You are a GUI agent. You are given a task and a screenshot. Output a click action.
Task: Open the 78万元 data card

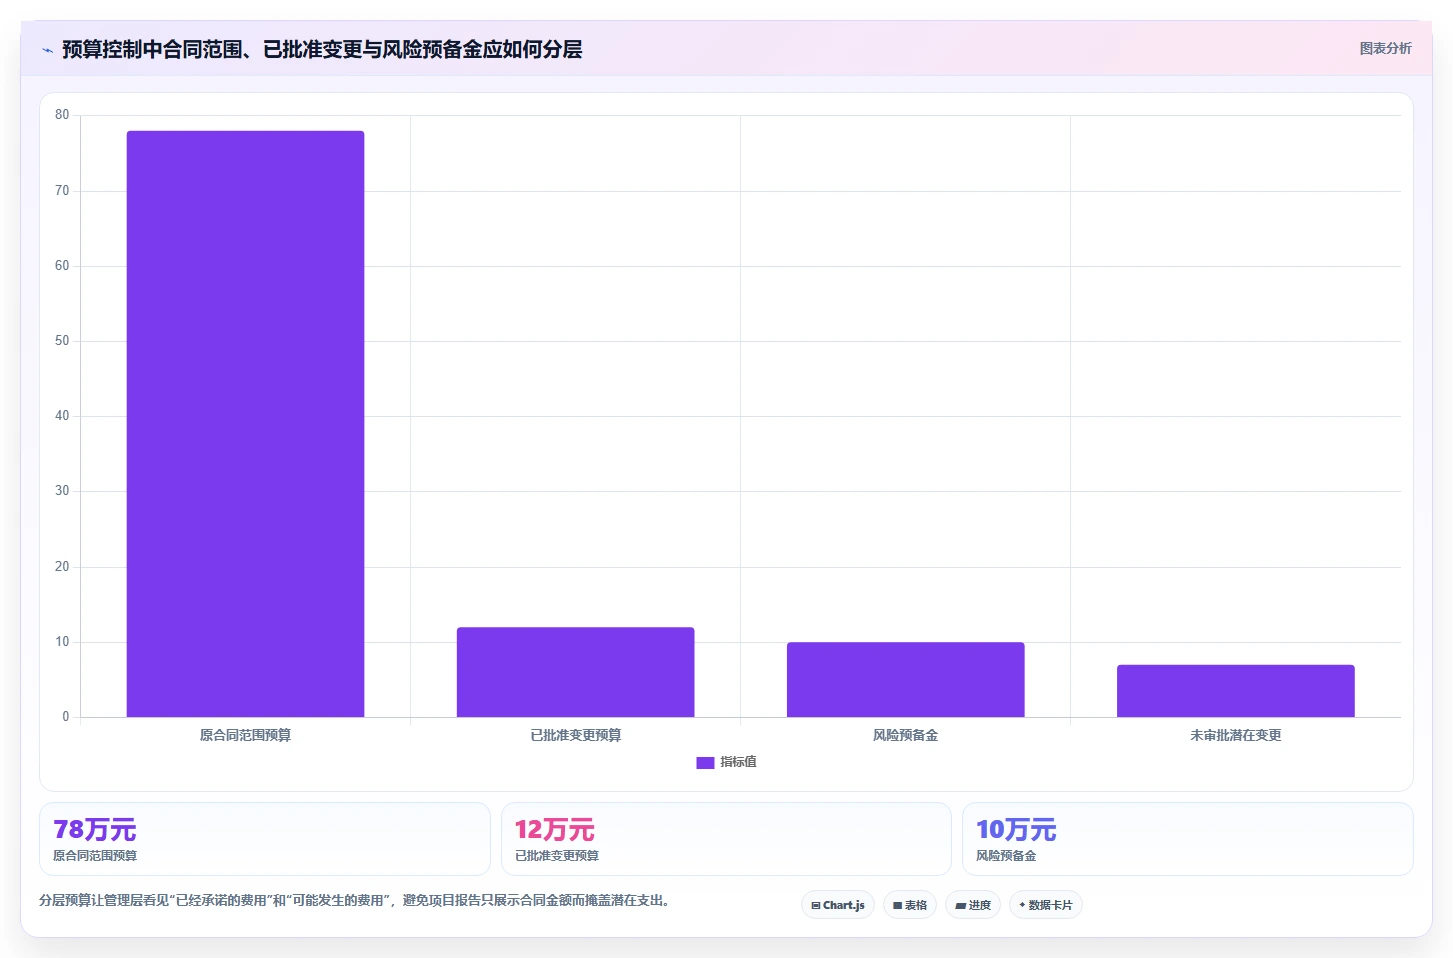pyautogui.click(x=265, y=839)
